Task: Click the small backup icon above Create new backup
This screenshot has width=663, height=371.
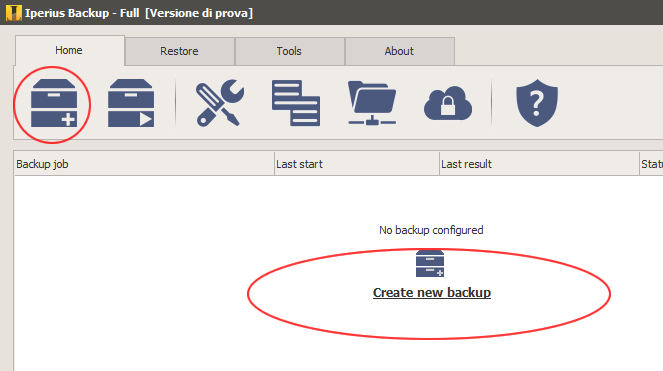Action: click(430, 264)
